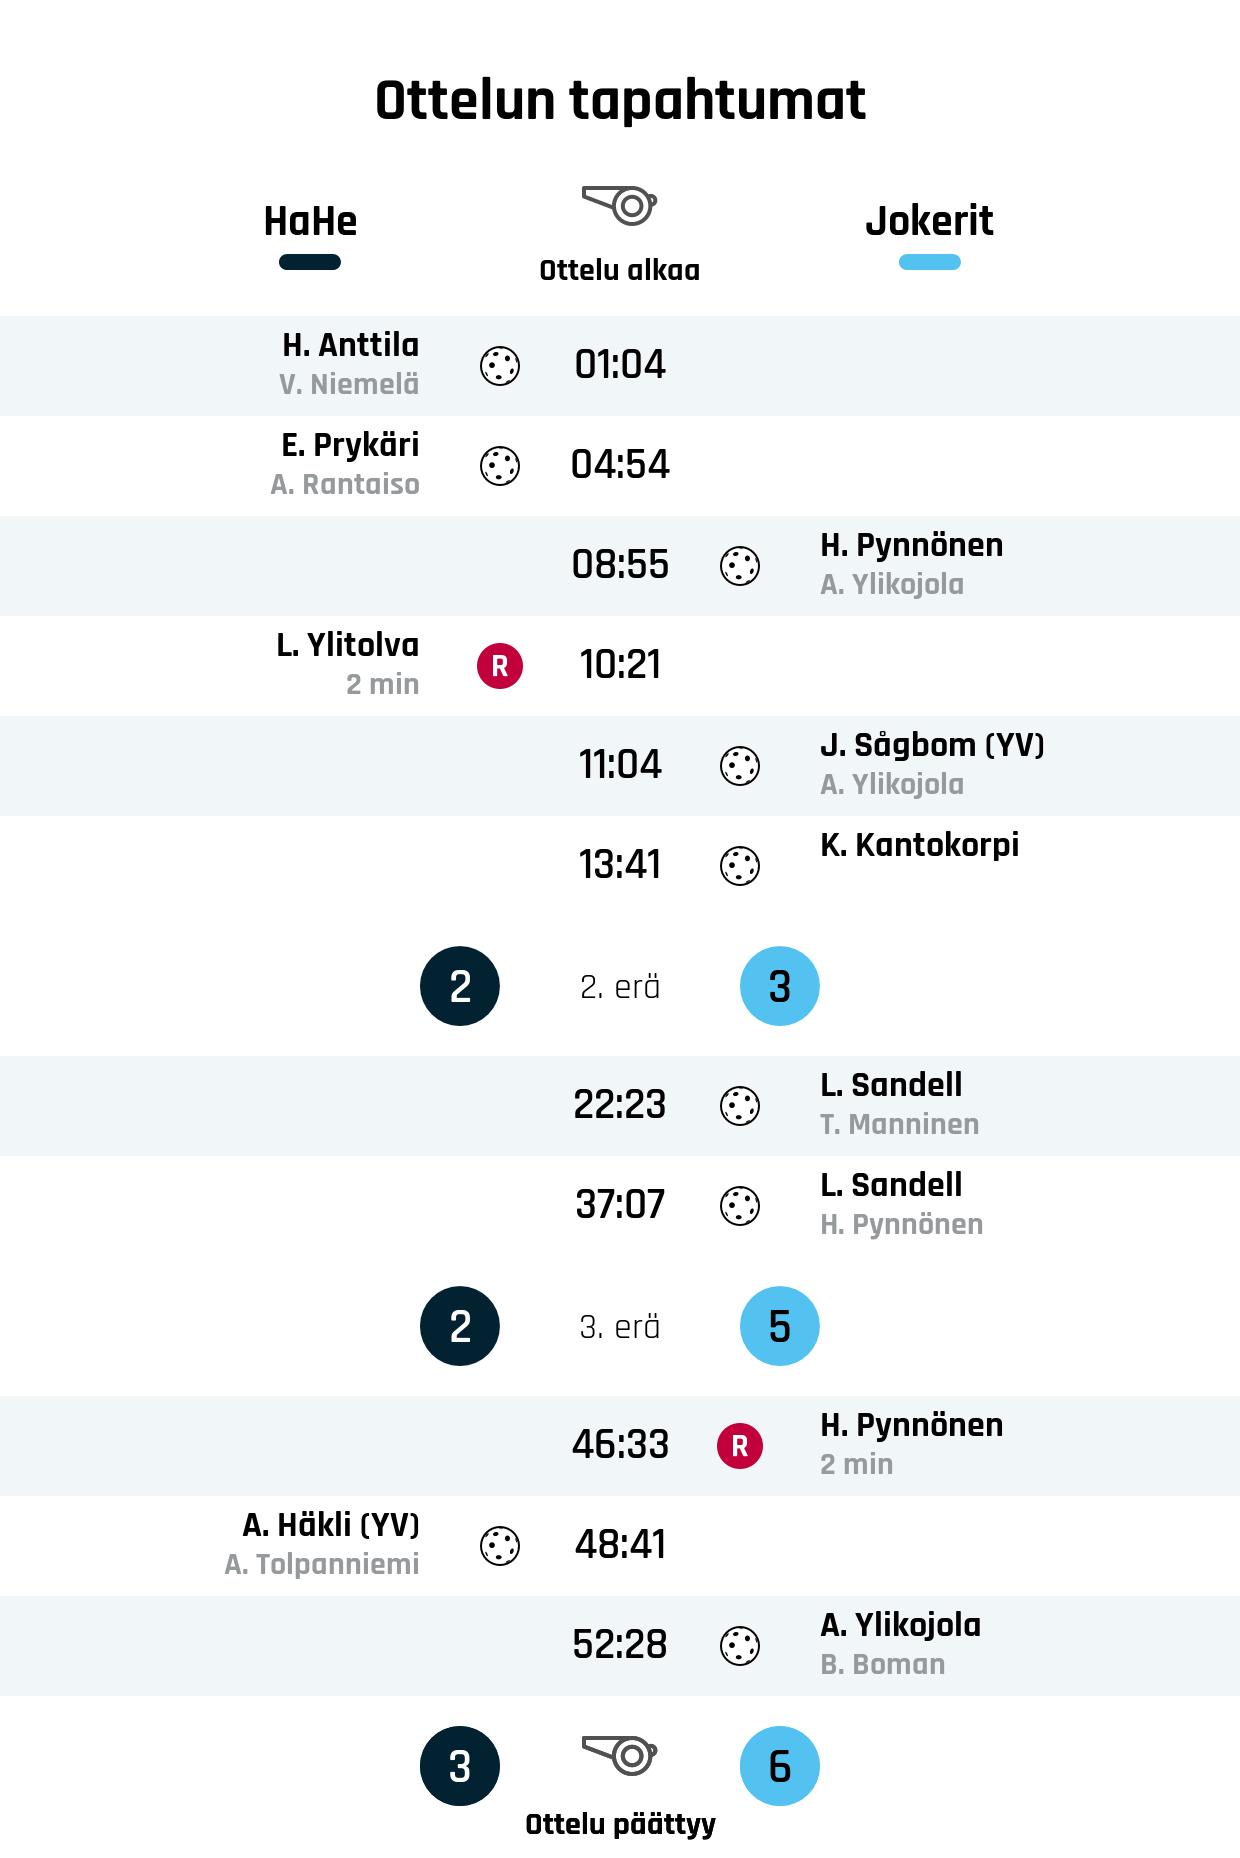Screen dimensions: 1240x1858
Task: Click the whistle icon above Ottelu päättyy
Action: click(x=619, y=1754)
